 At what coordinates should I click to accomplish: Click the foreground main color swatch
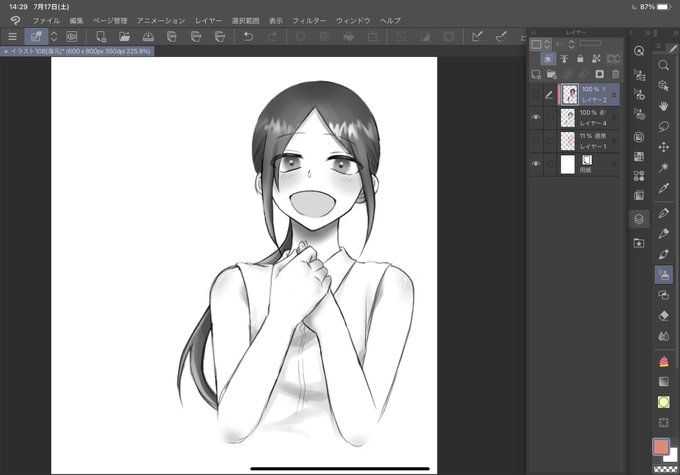(x=661, y=447)
